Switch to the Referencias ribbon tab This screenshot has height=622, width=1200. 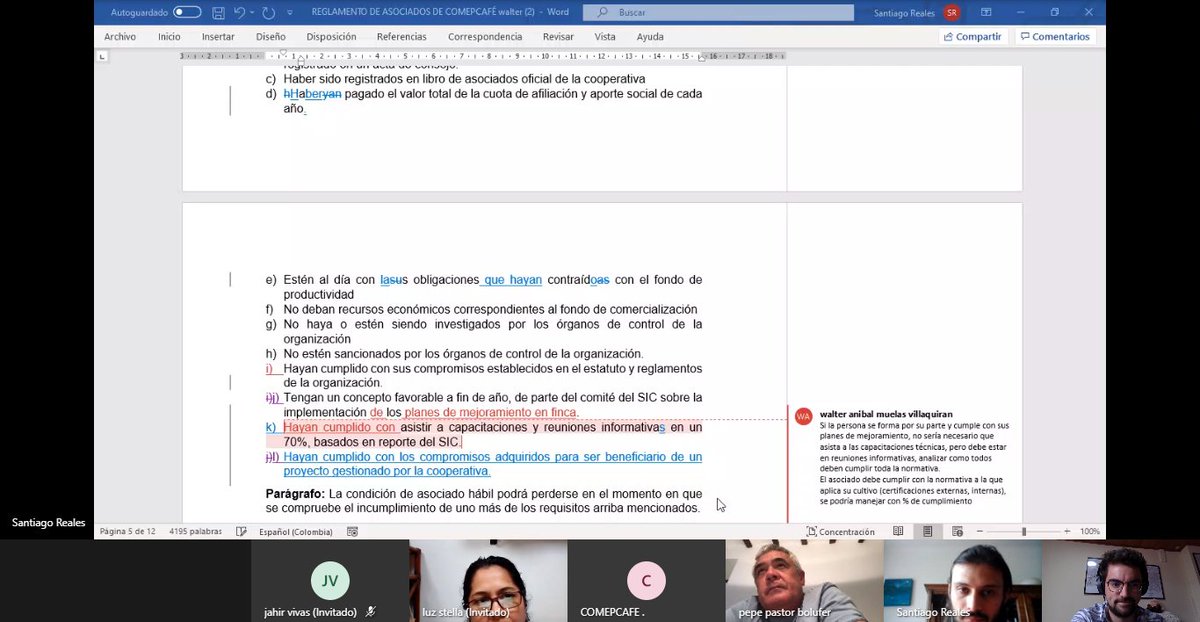401,37
